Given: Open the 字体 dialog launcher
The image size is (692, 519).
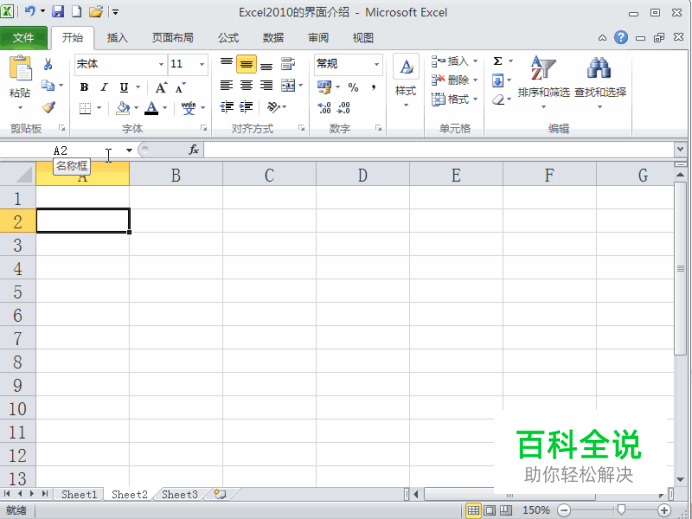Looking at the screenshot, I should (x=204, y=128).
